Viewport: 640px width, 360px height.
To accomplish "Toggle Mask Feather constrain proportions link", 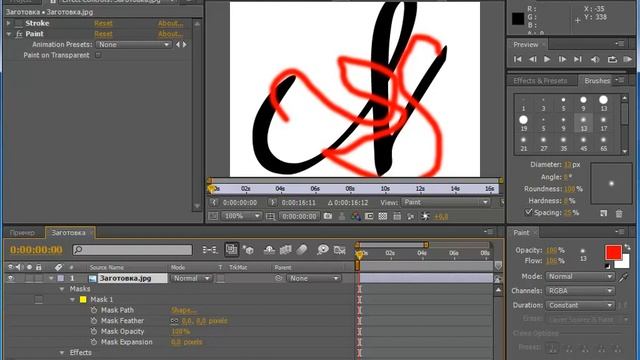I will tap(174, 321).
